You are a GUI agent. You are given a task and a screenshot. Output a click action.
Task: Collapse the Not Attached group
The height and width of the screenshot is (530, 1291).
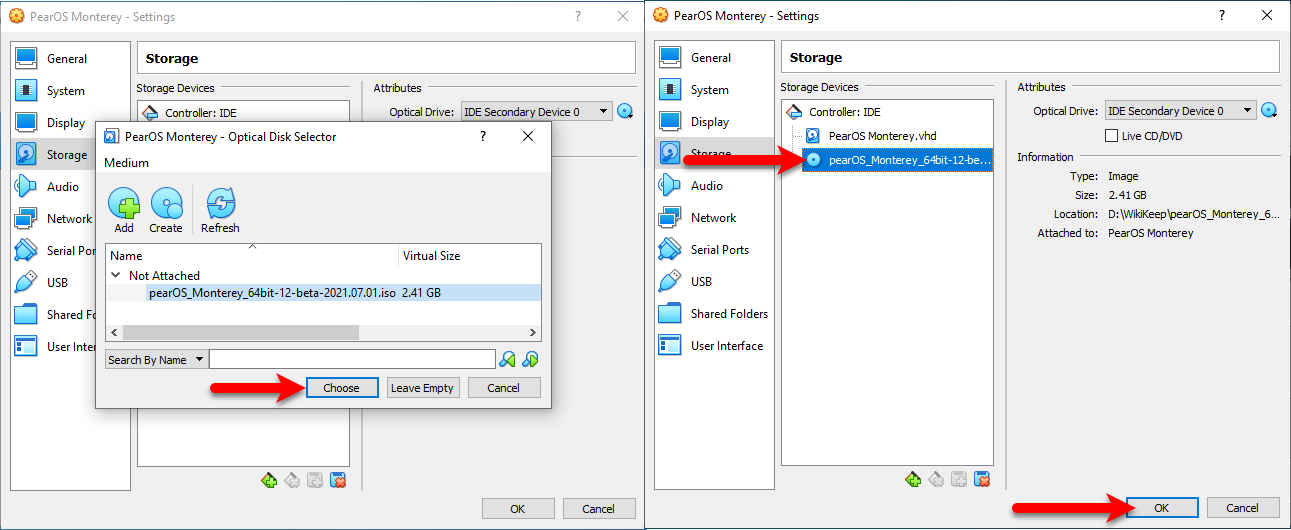pos(116,275)
